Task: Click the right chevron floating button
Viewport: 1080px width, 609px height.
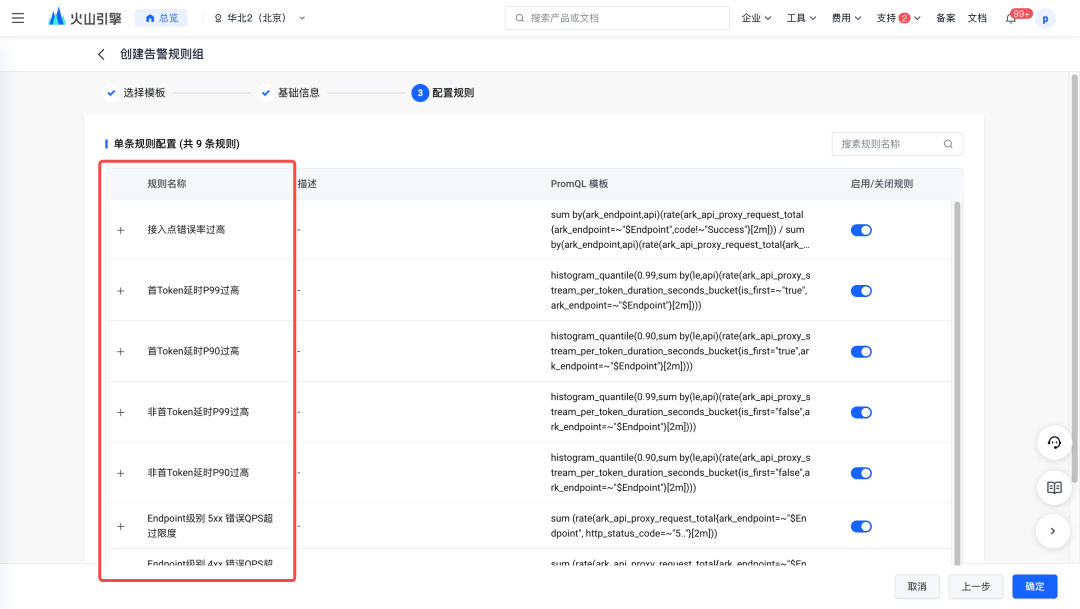Action: (1053, 531)
